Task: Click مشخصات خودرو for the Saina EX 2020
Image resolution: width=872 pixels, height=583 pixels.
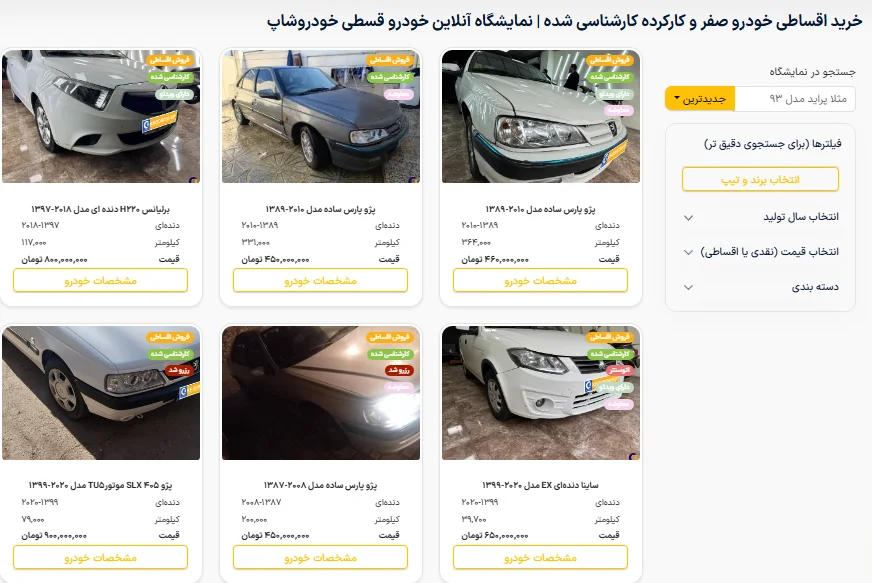Action: tap(540, 557)
